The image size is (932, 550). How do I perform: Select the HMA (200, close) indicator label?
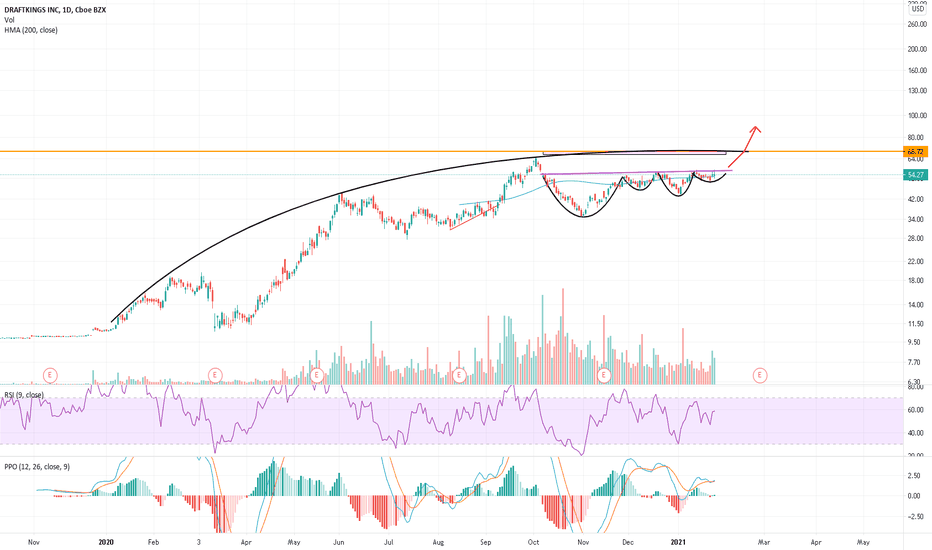pyautogui.click(x=31, y=30)
